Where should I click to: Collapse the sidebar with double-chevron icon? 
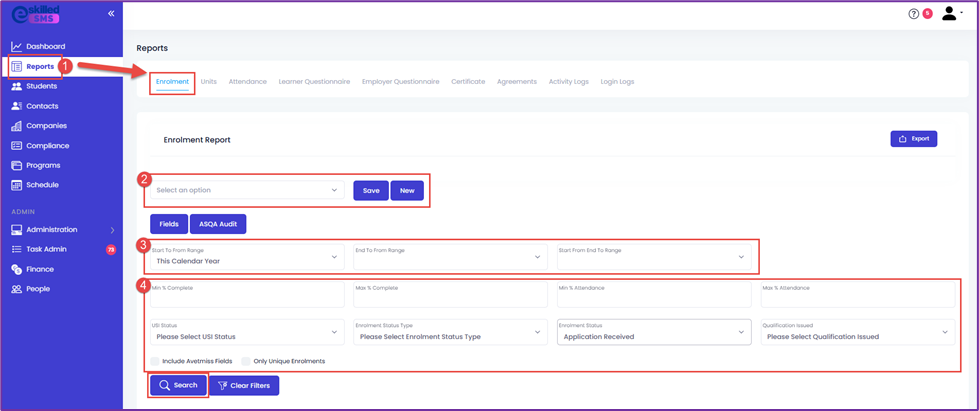111,13
